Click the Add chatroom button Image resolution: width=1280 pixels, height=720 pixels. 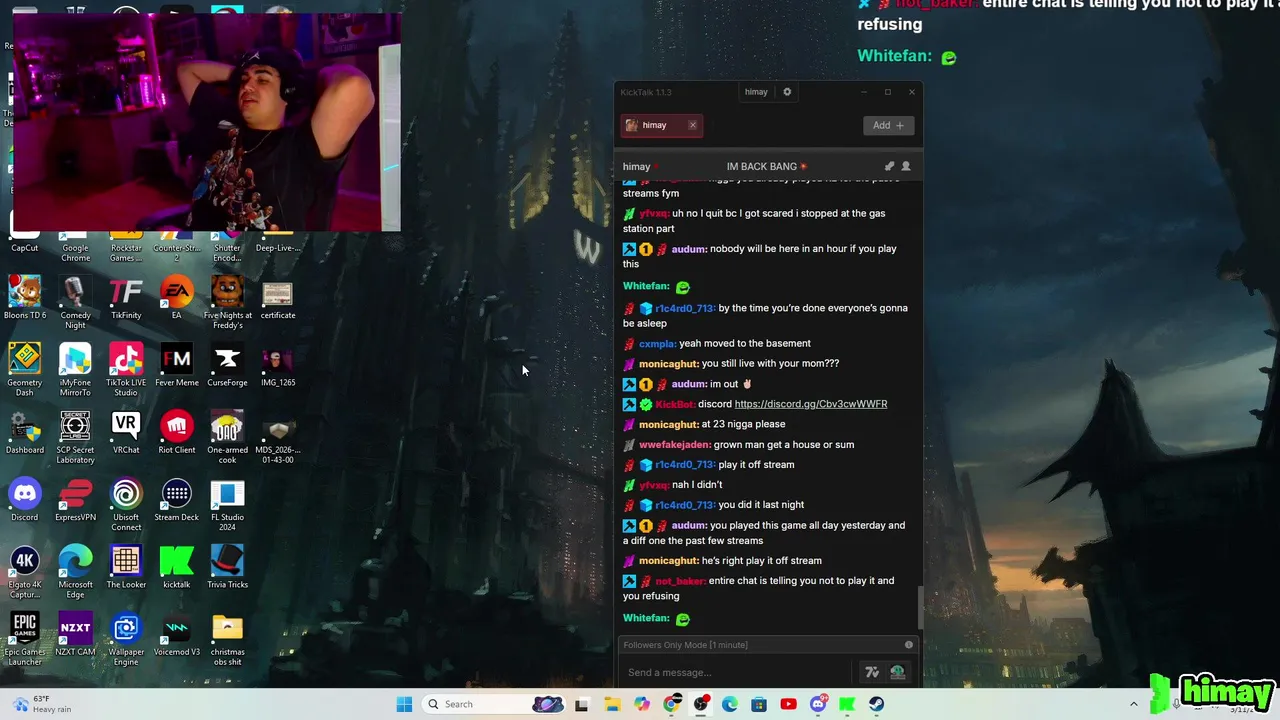coord(888,125)
